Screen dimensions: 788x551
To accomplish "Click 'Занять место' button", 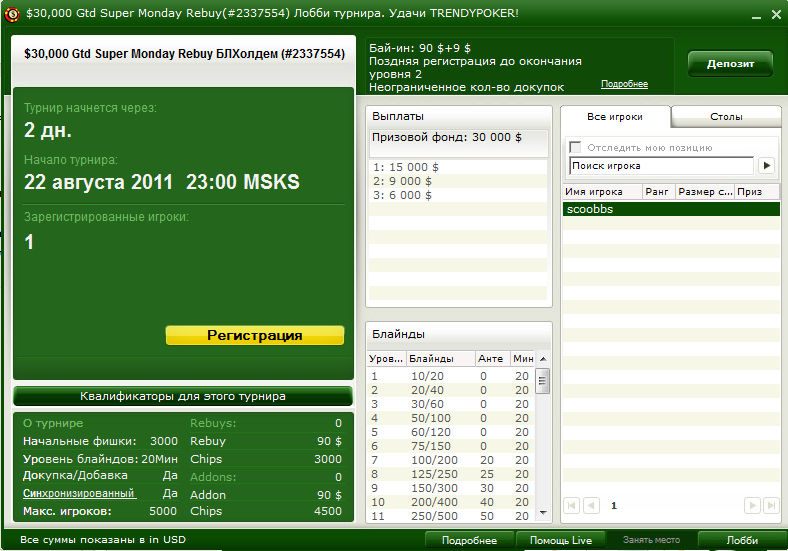I will [x=651, y=540].
